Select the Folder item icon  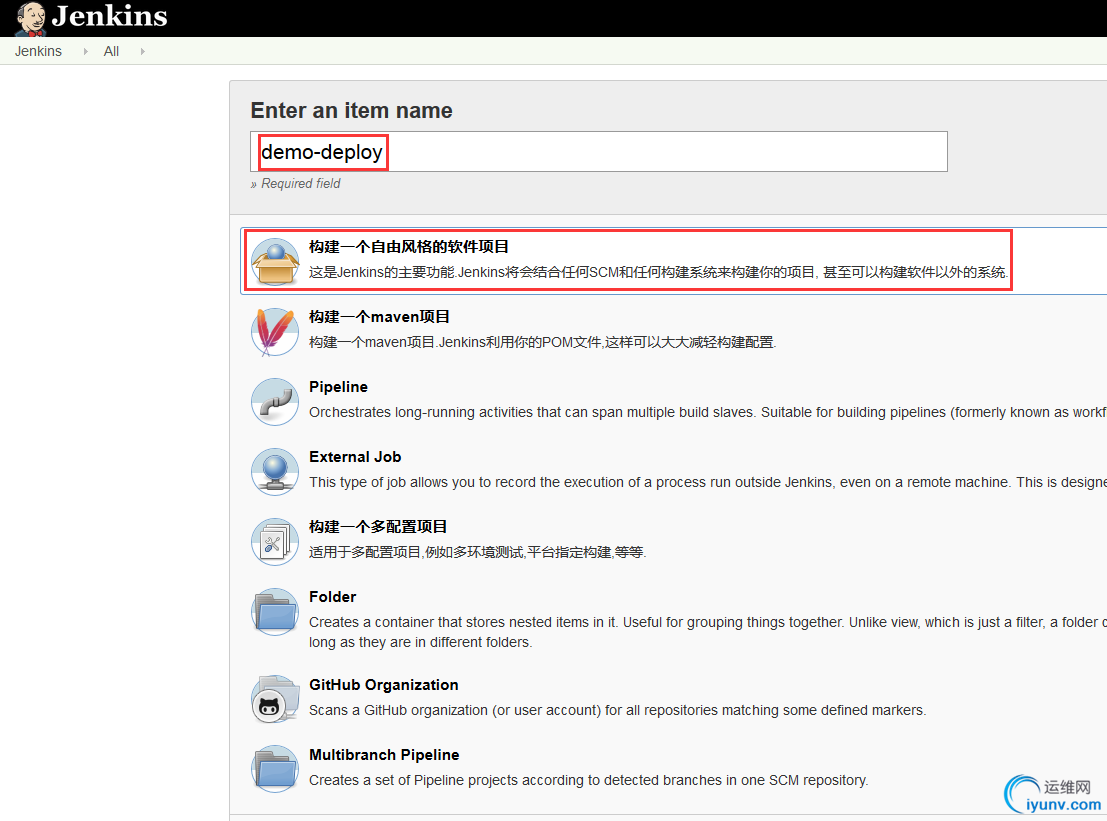[x=275, y=611]
